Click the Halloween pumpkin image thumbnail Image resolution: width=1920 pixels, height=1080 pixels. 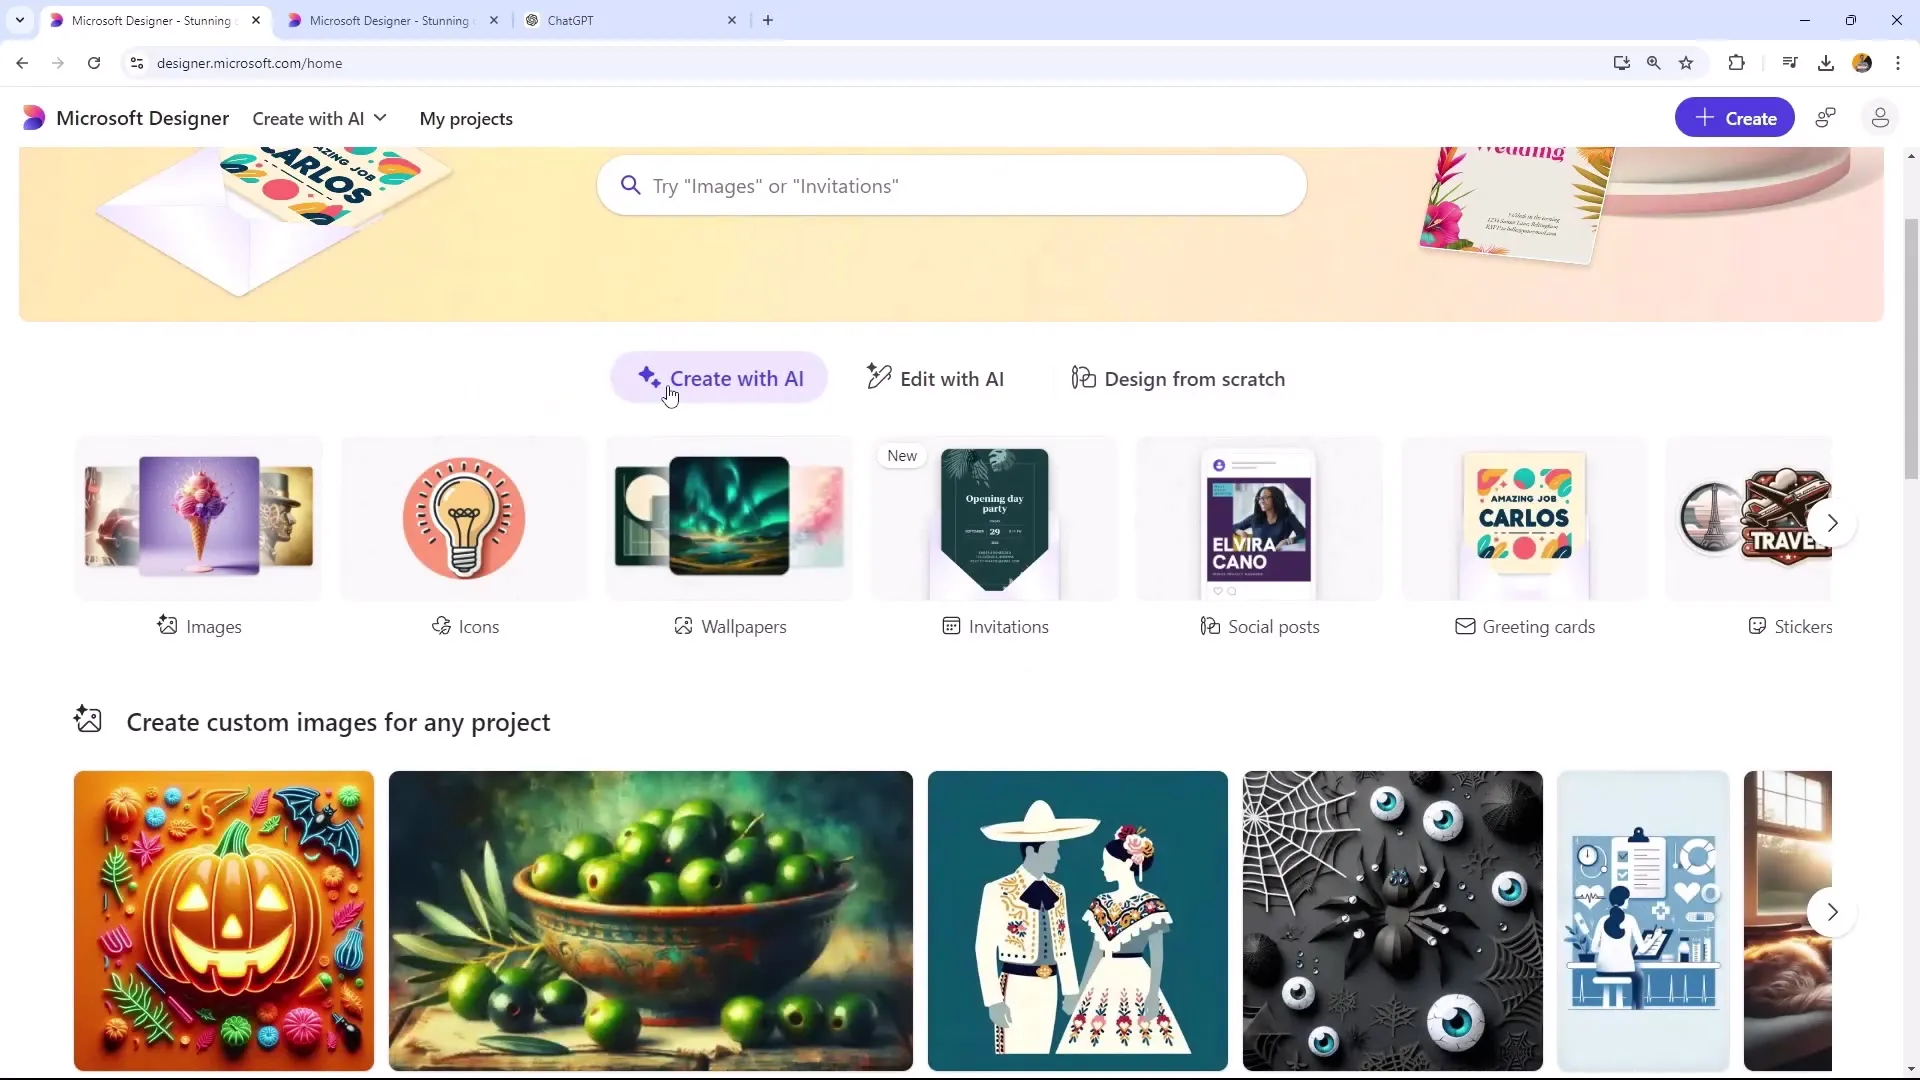224,919
